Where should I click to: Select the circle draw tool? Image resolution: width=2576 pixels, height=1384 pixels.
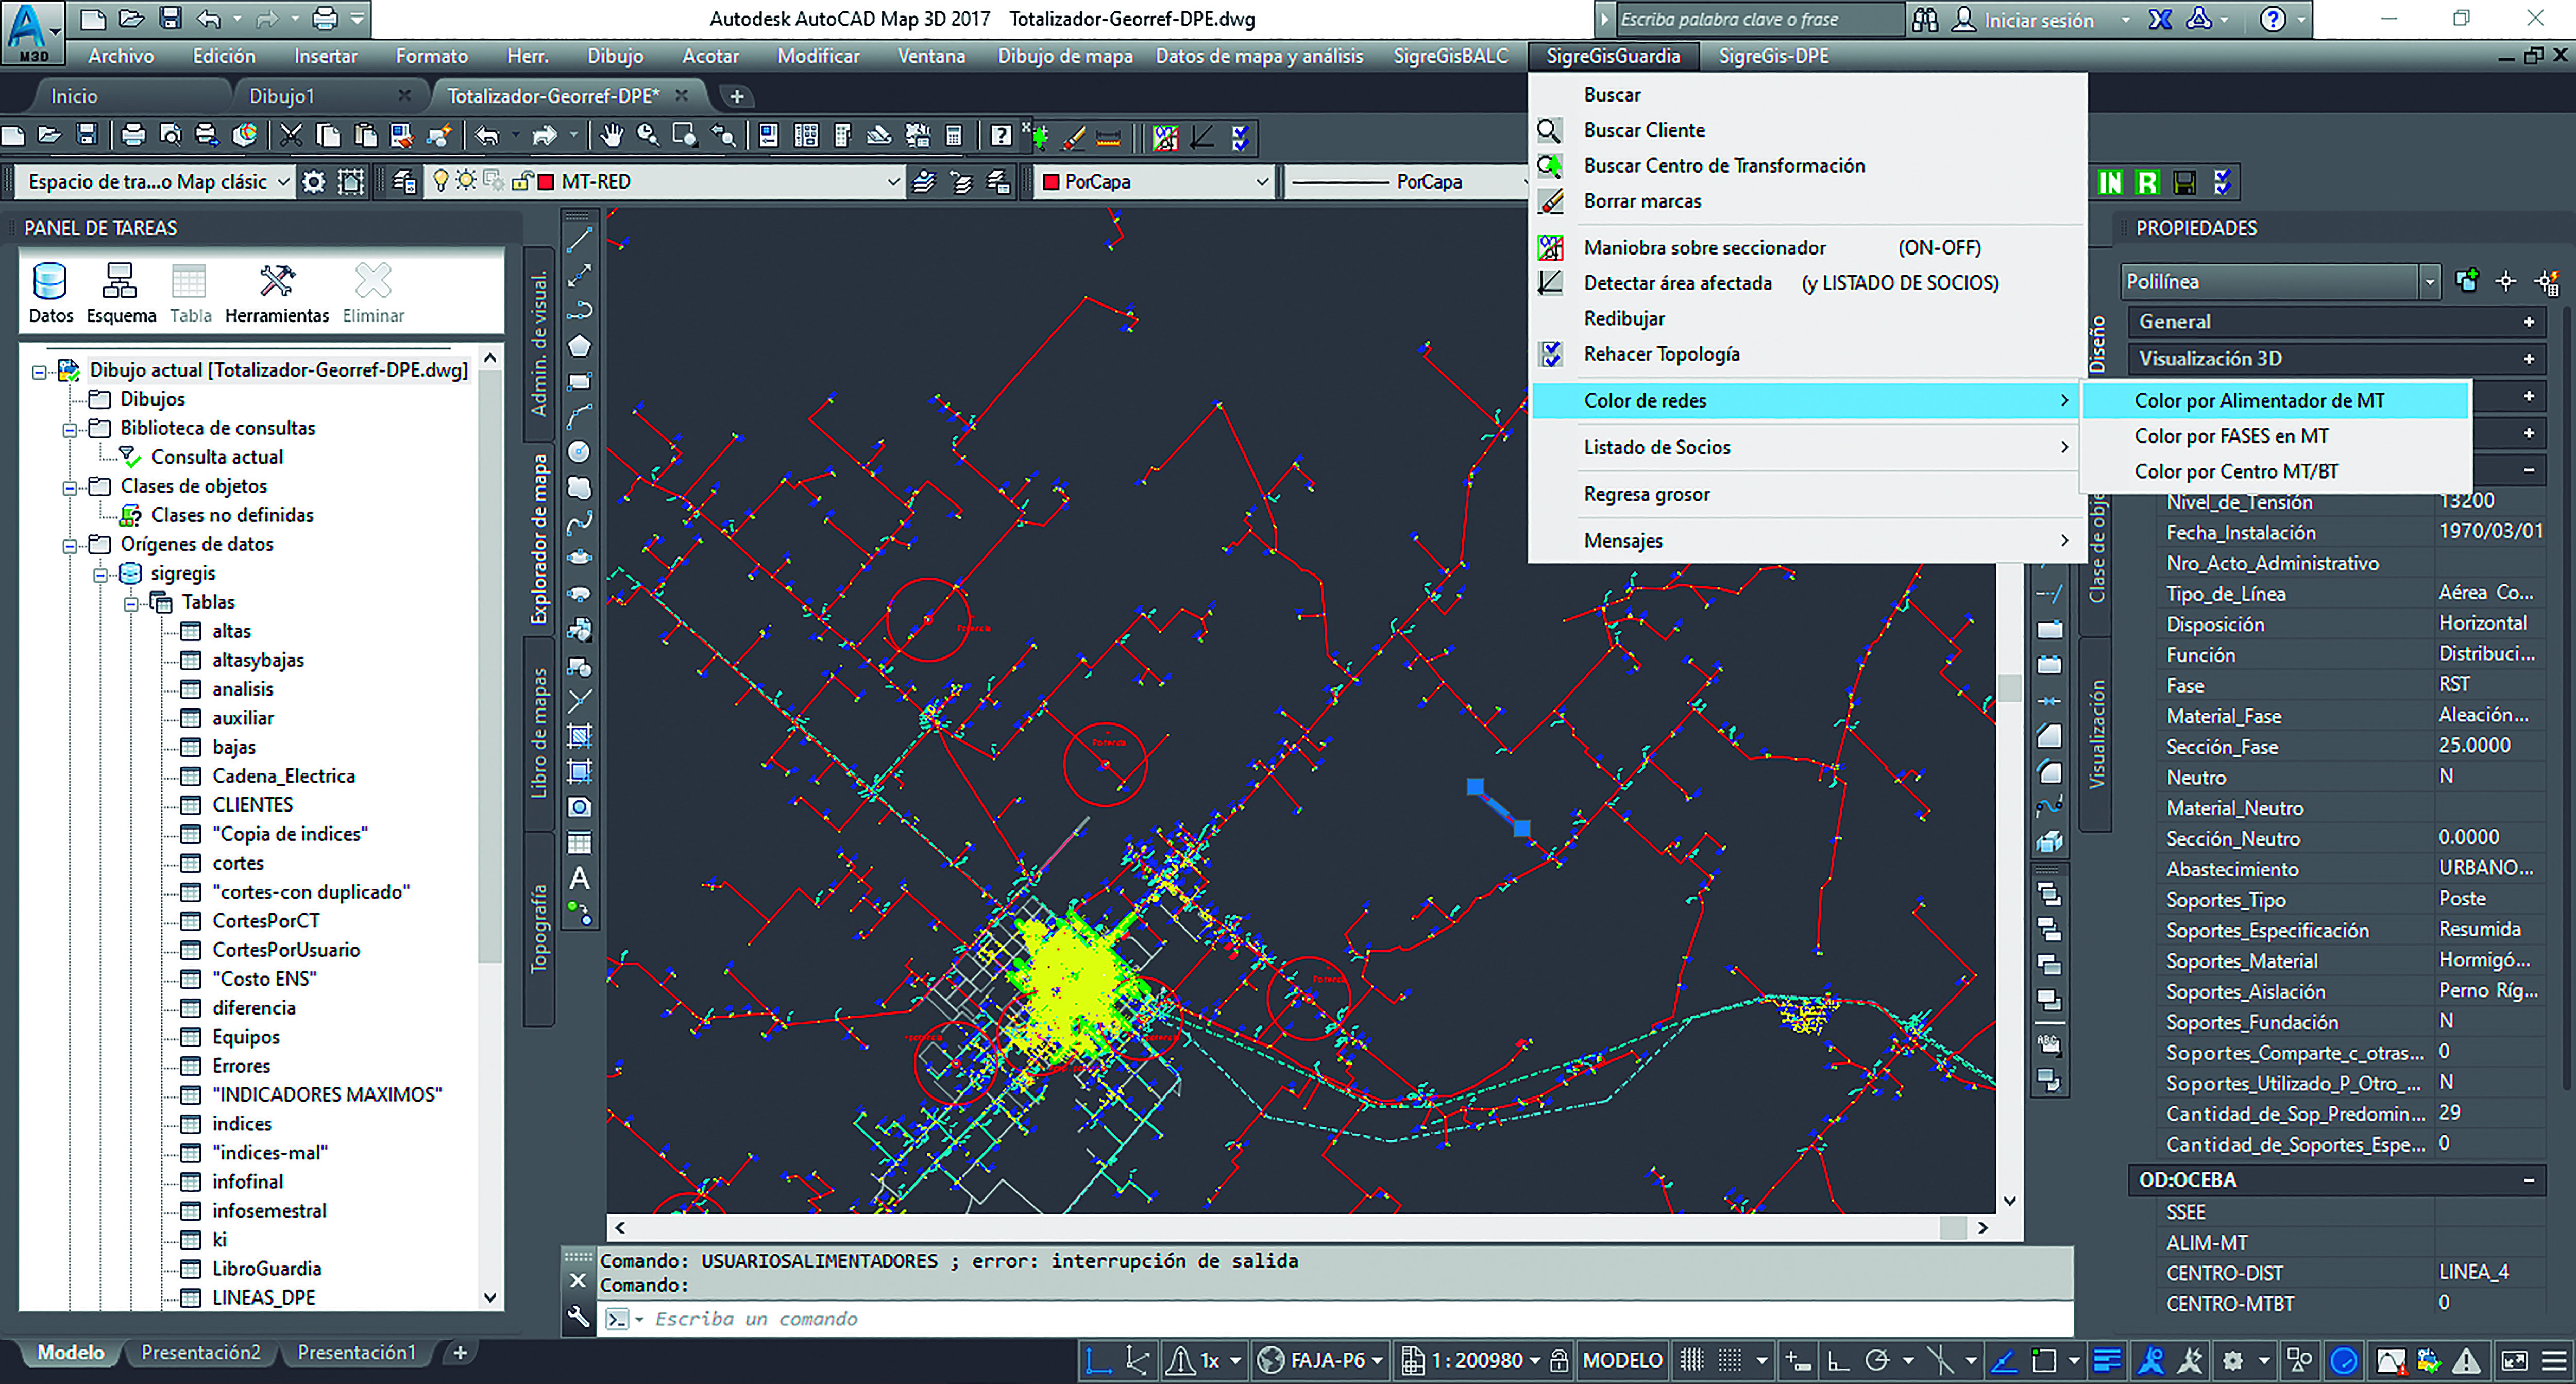click(x=579, y=452)
